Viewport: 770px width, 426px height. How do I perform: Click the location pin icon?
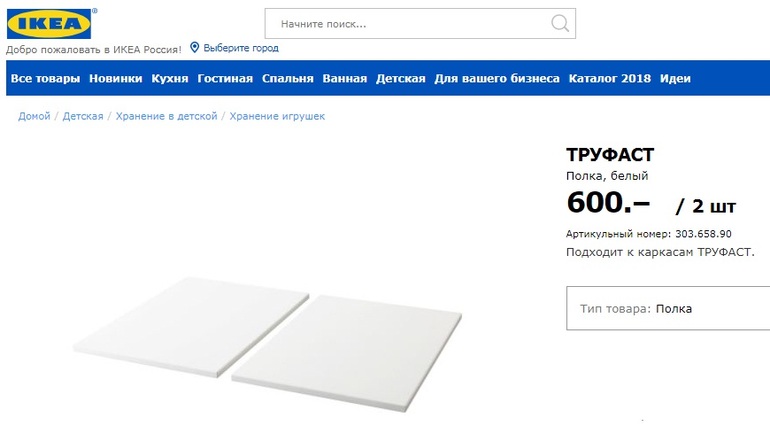194,48
